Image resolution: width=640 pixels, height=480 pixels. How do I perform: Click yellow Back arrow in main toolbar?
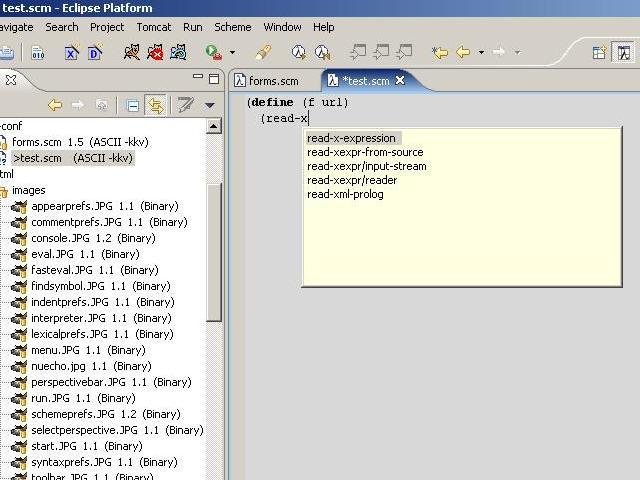point(463,52)
